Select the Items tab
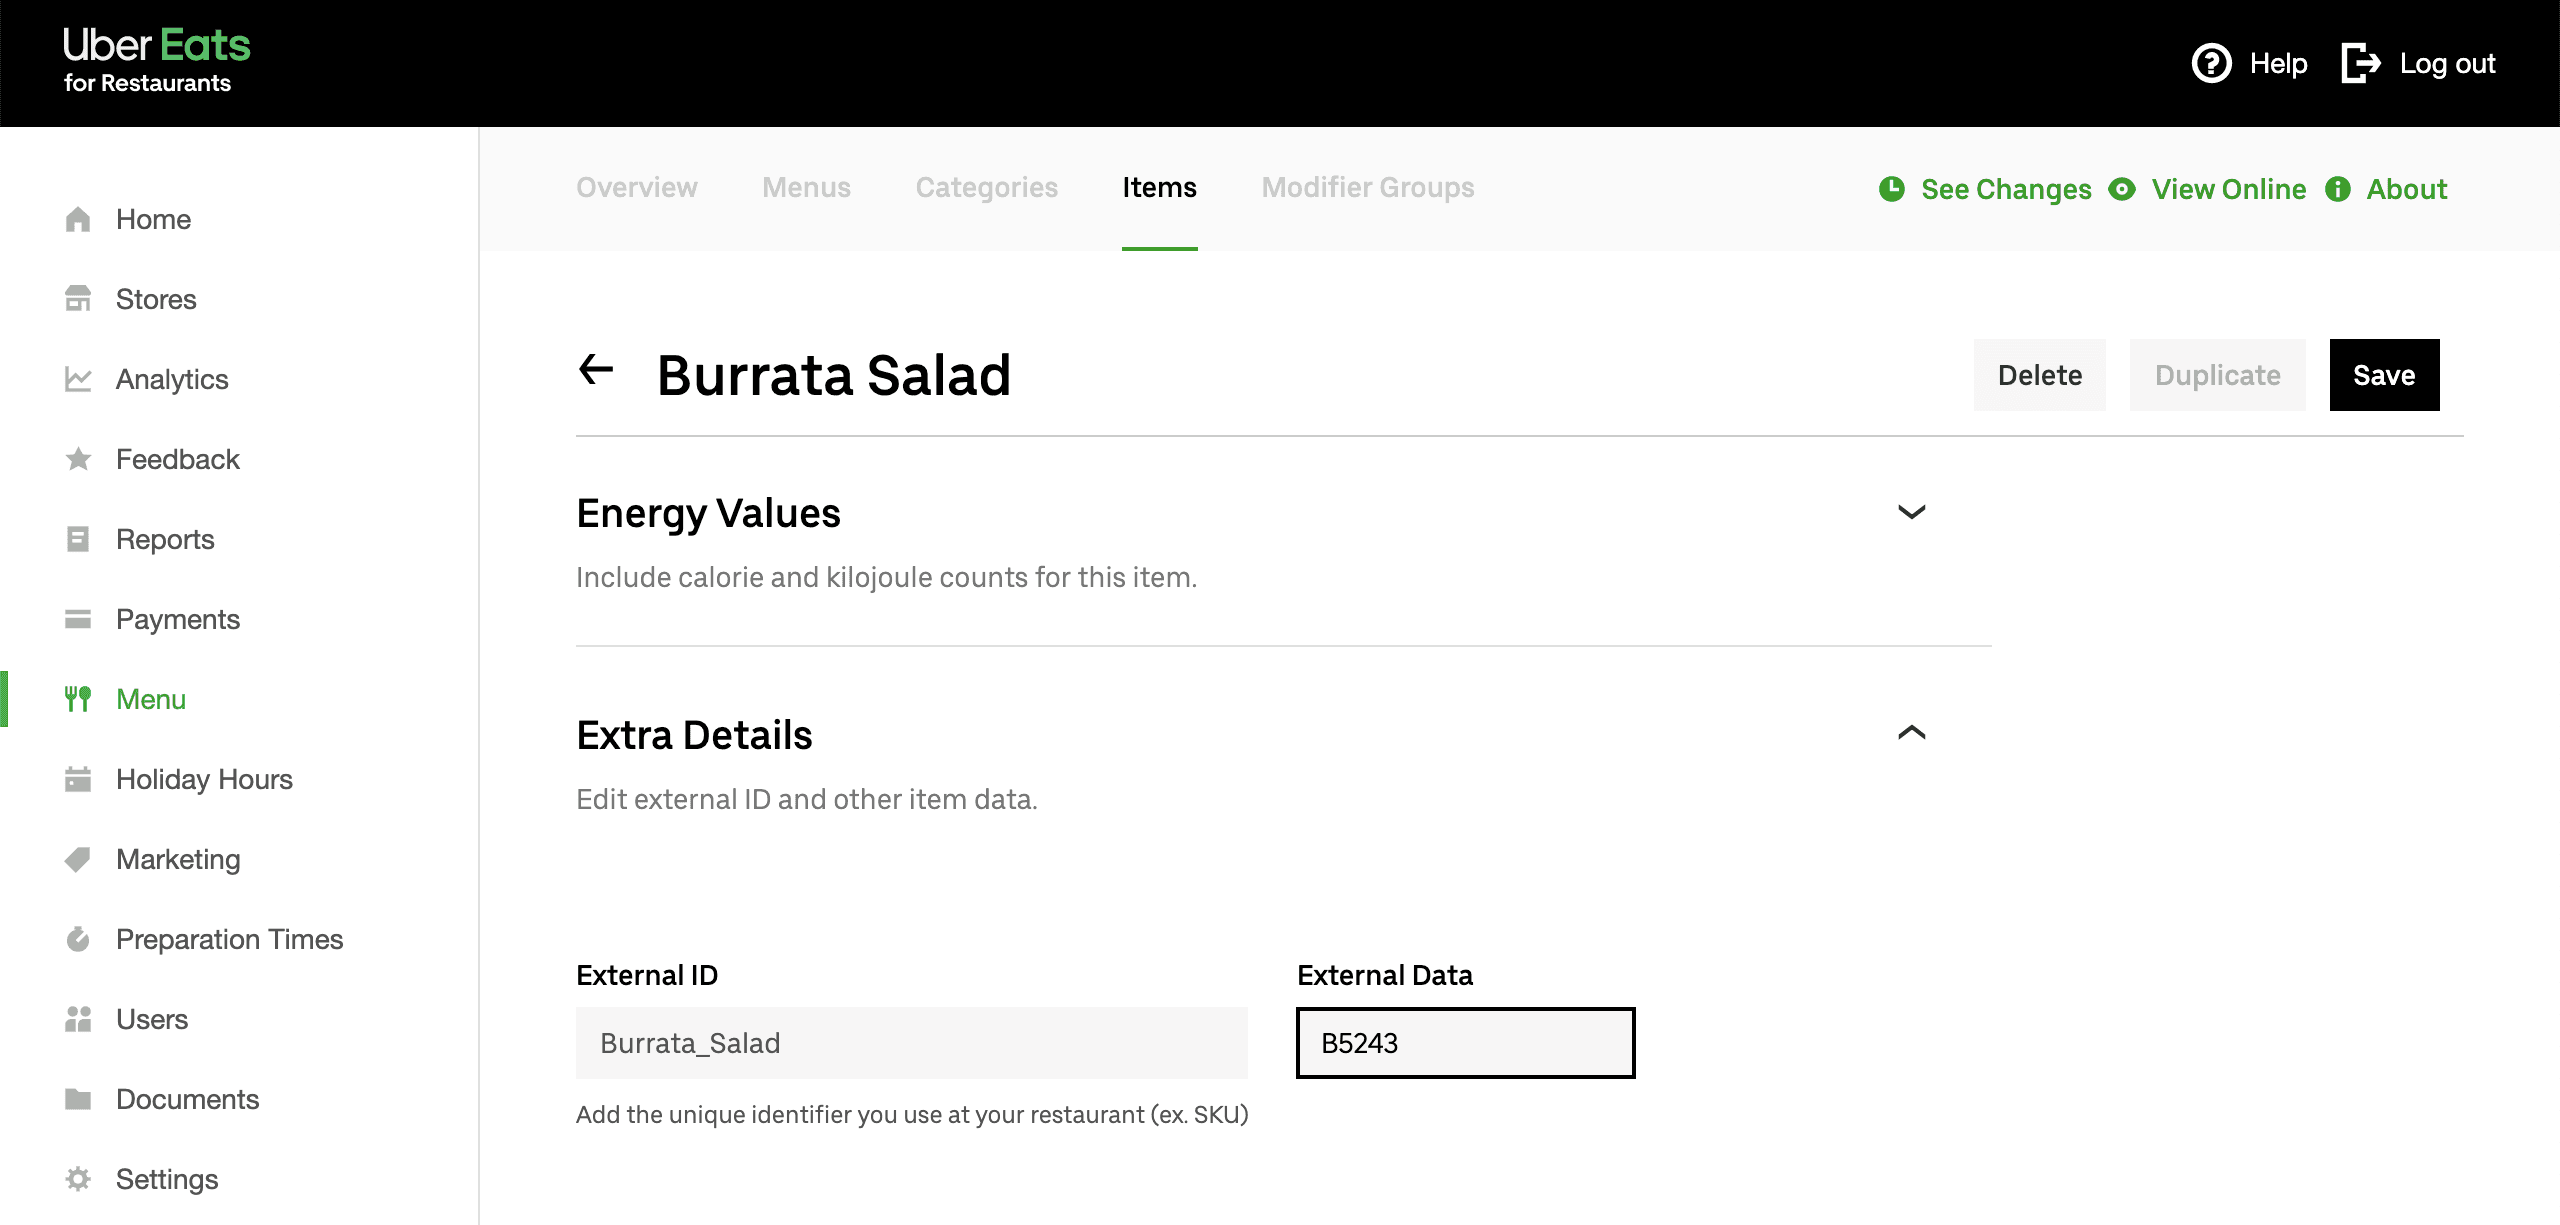 click(1159, 188)
